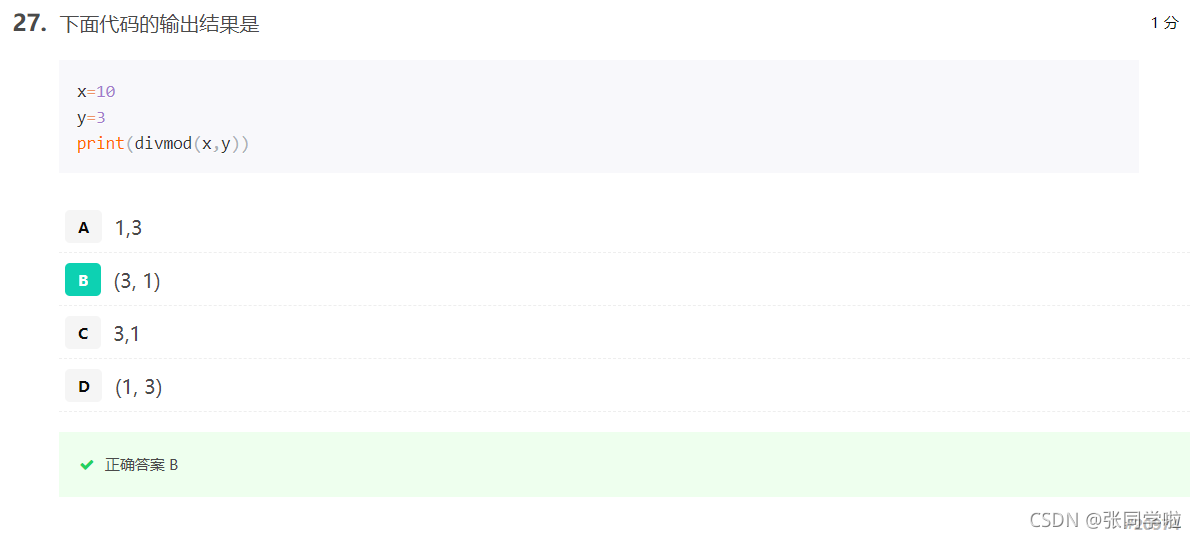Image resolution: width=1196 pixels, height=538 pixels.
Task: Click the 1 分 score label
Action: click(1165, 23)
